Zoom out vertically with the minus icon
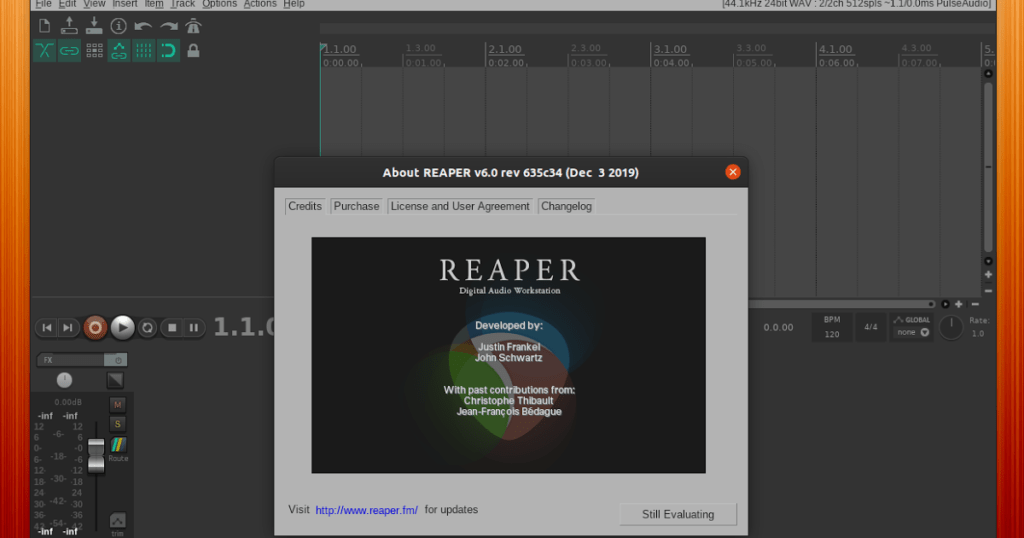Screen dimensions: 1024x538 [x=988, y=291]
